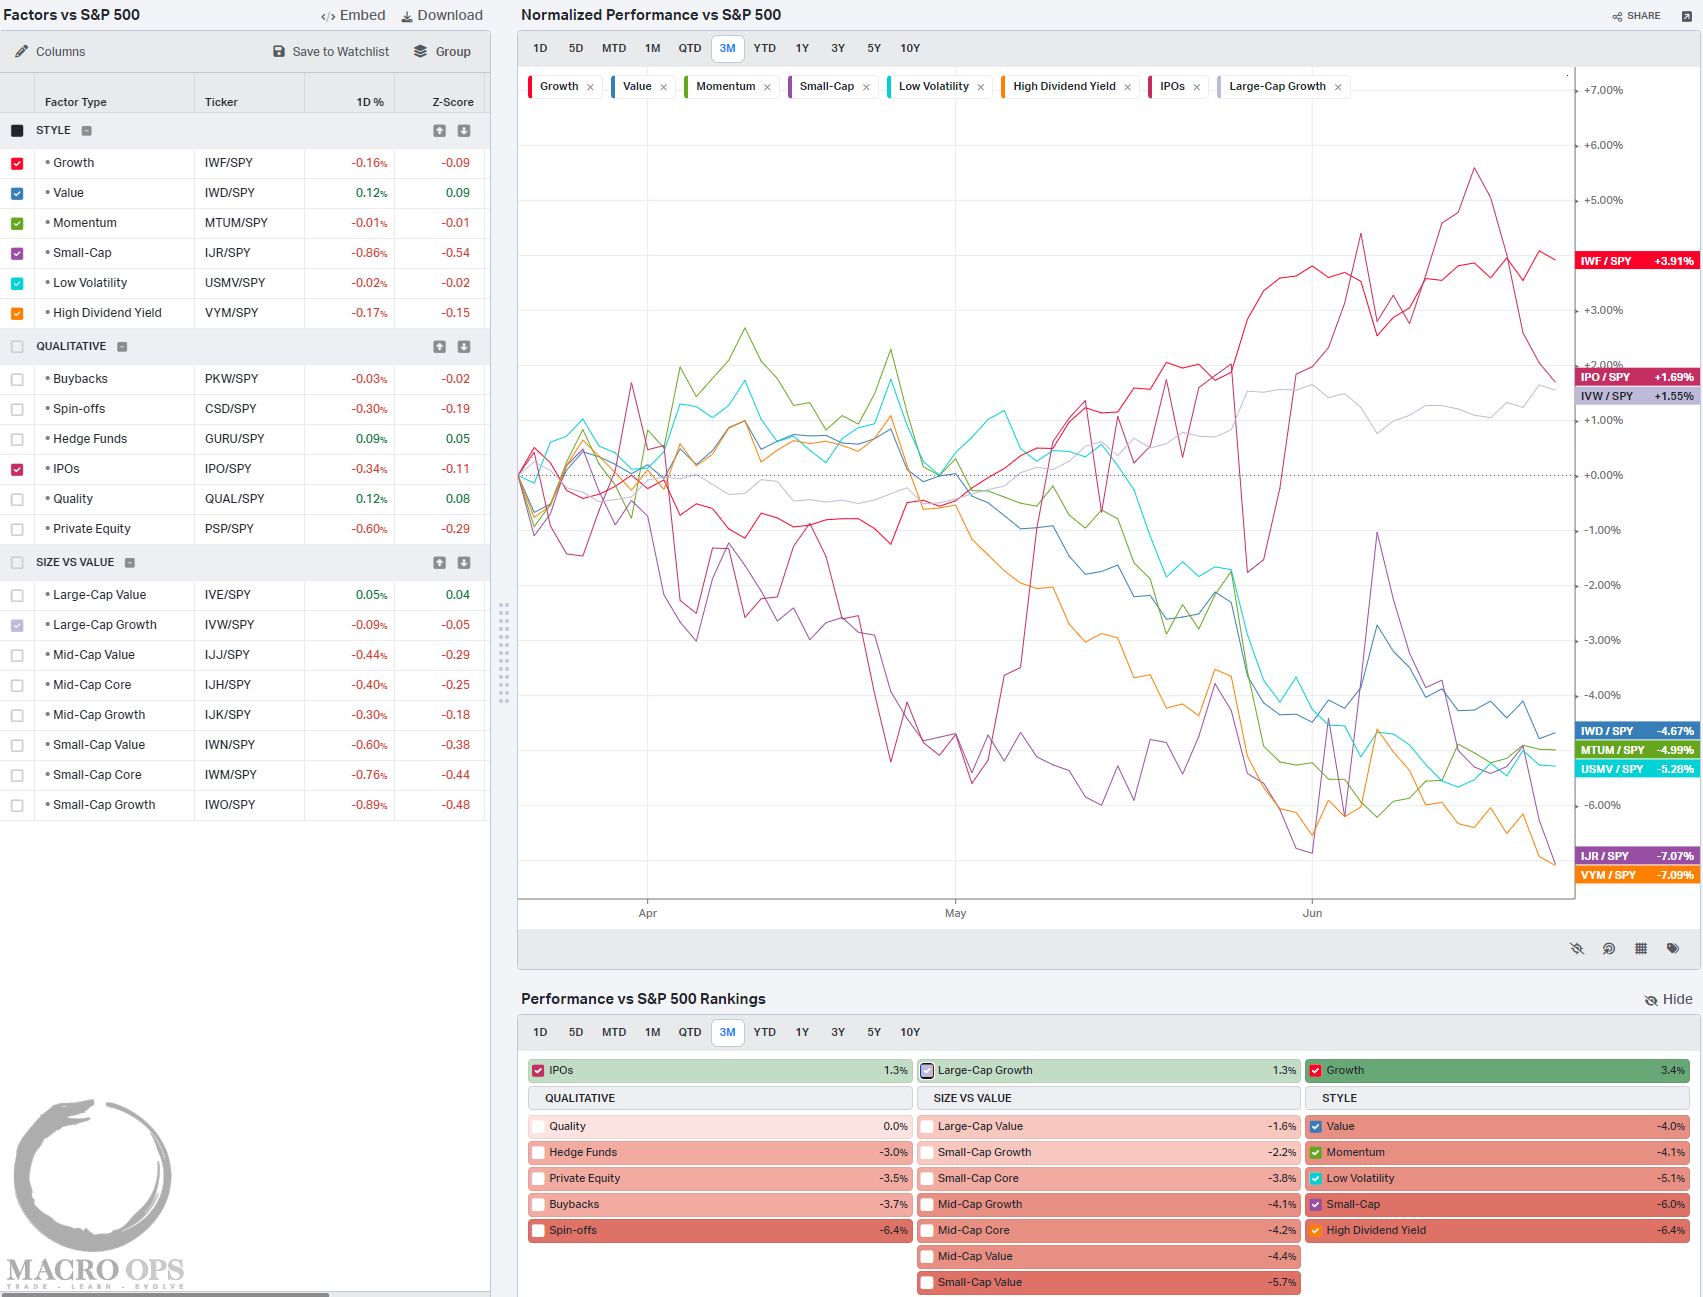This screenshot has height=1297, width=1703.
Task: Remove the High Dividend Yield chip
Action: coord(1127,87)
